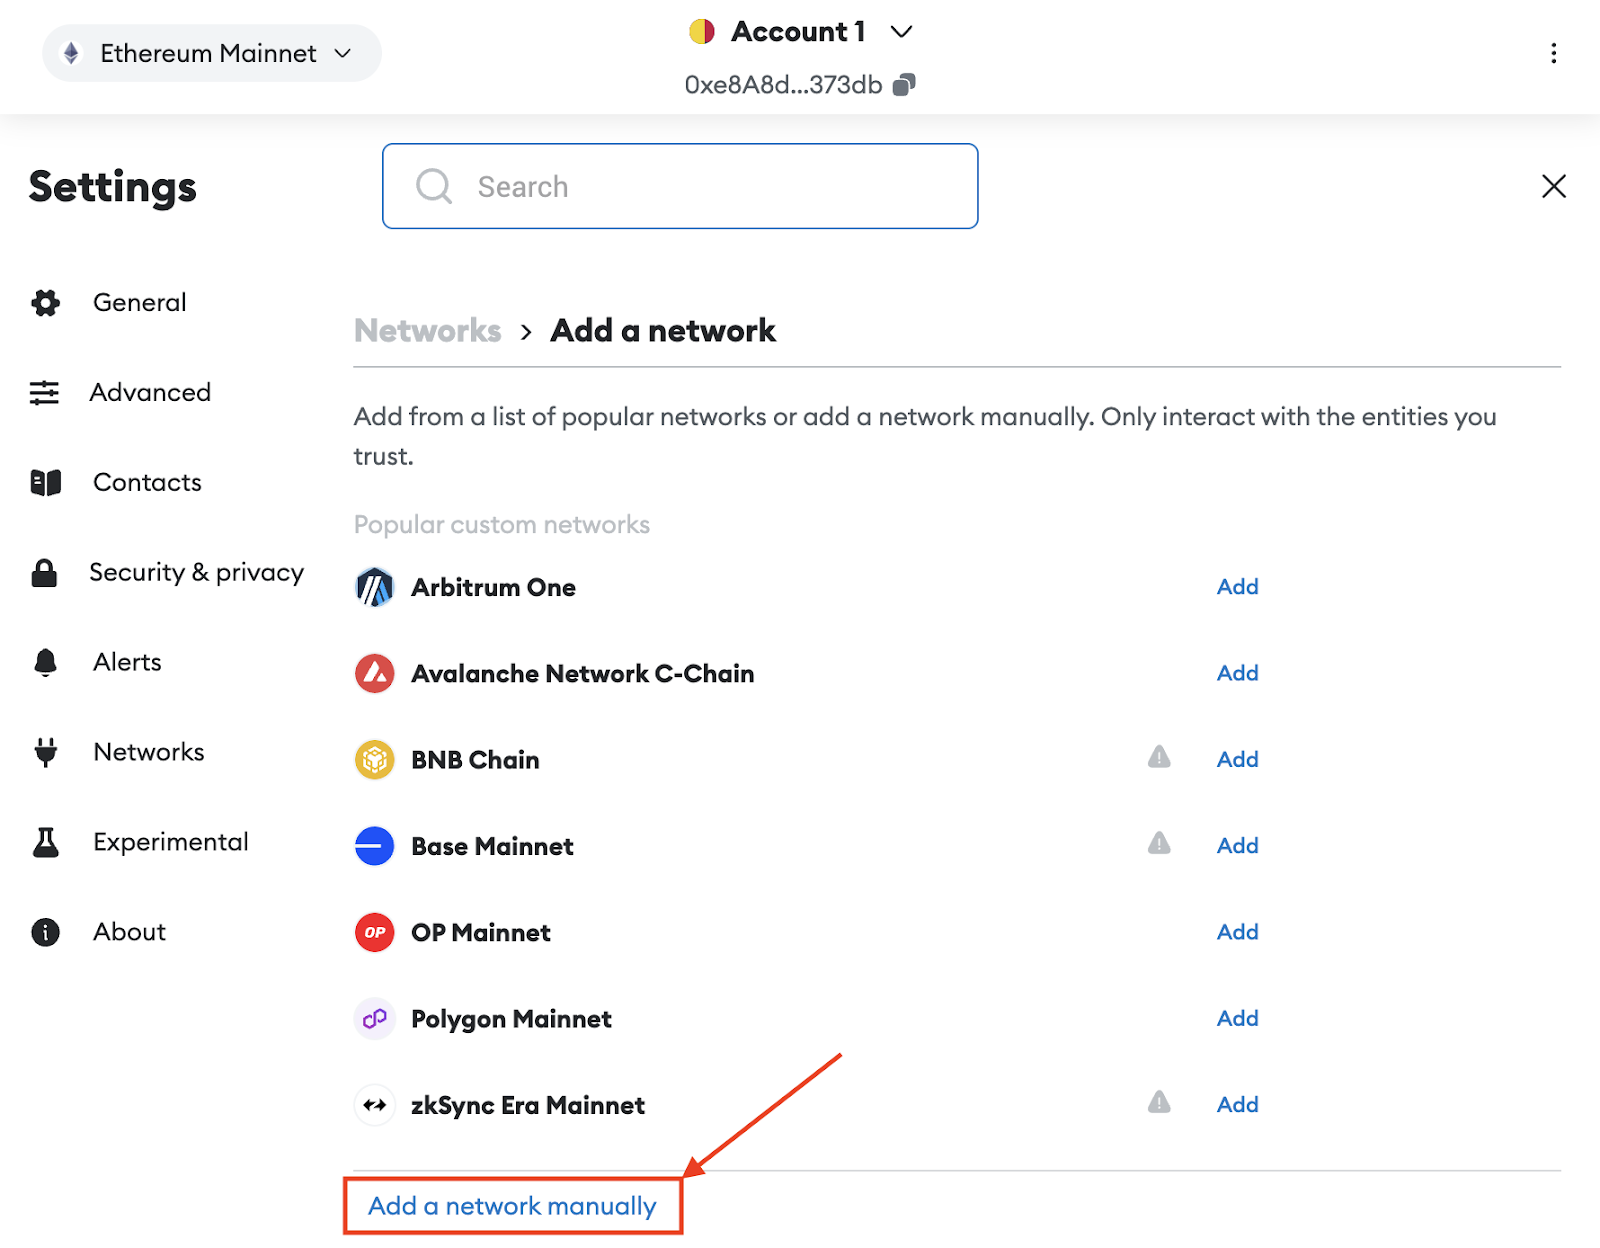Open Alerts settings

coord(127,662)
